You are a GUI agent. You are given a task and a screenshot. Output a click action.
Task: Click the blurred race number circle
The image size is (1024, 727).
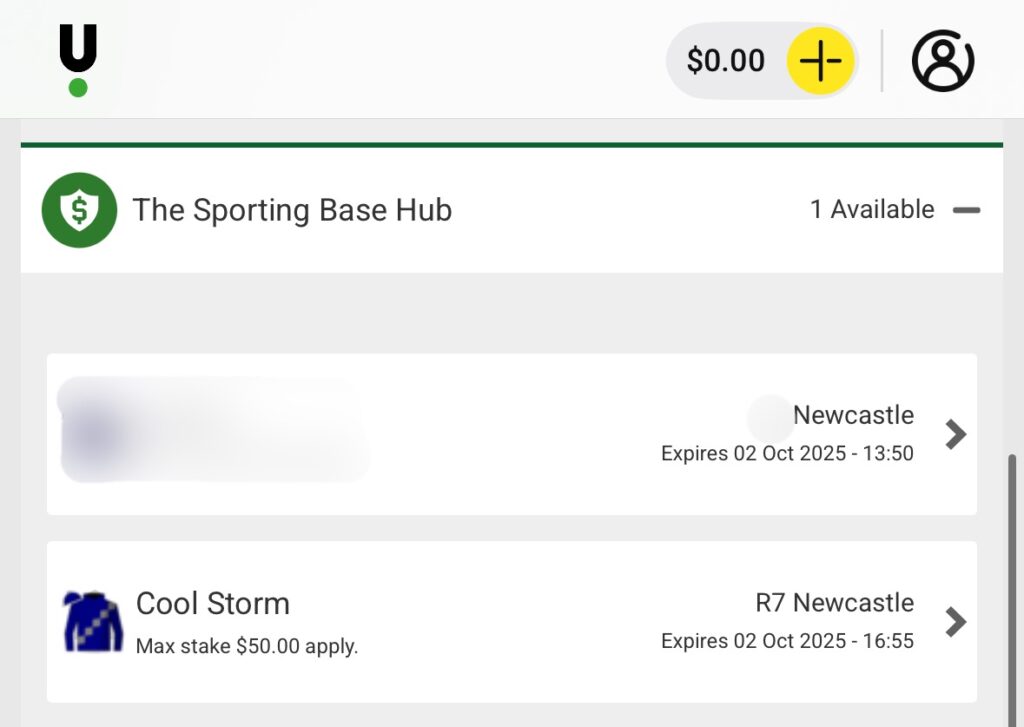[770, 418]
